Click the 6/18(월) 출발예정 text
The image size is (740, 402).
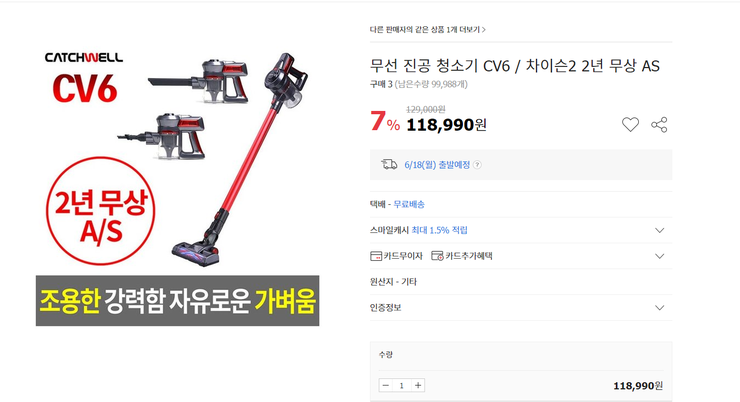point(437,165)
